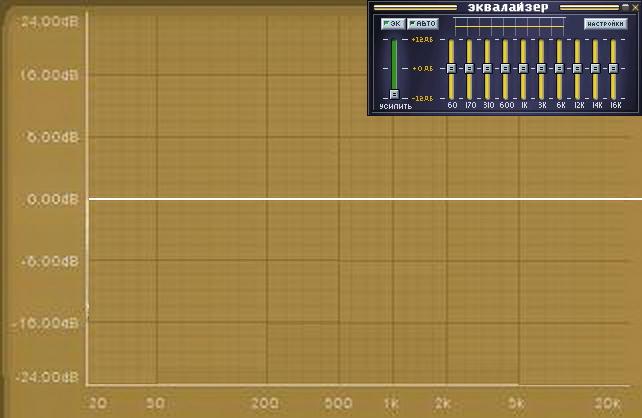Click the +12дБ gain label in the equalizer

[x=422, y=40]
